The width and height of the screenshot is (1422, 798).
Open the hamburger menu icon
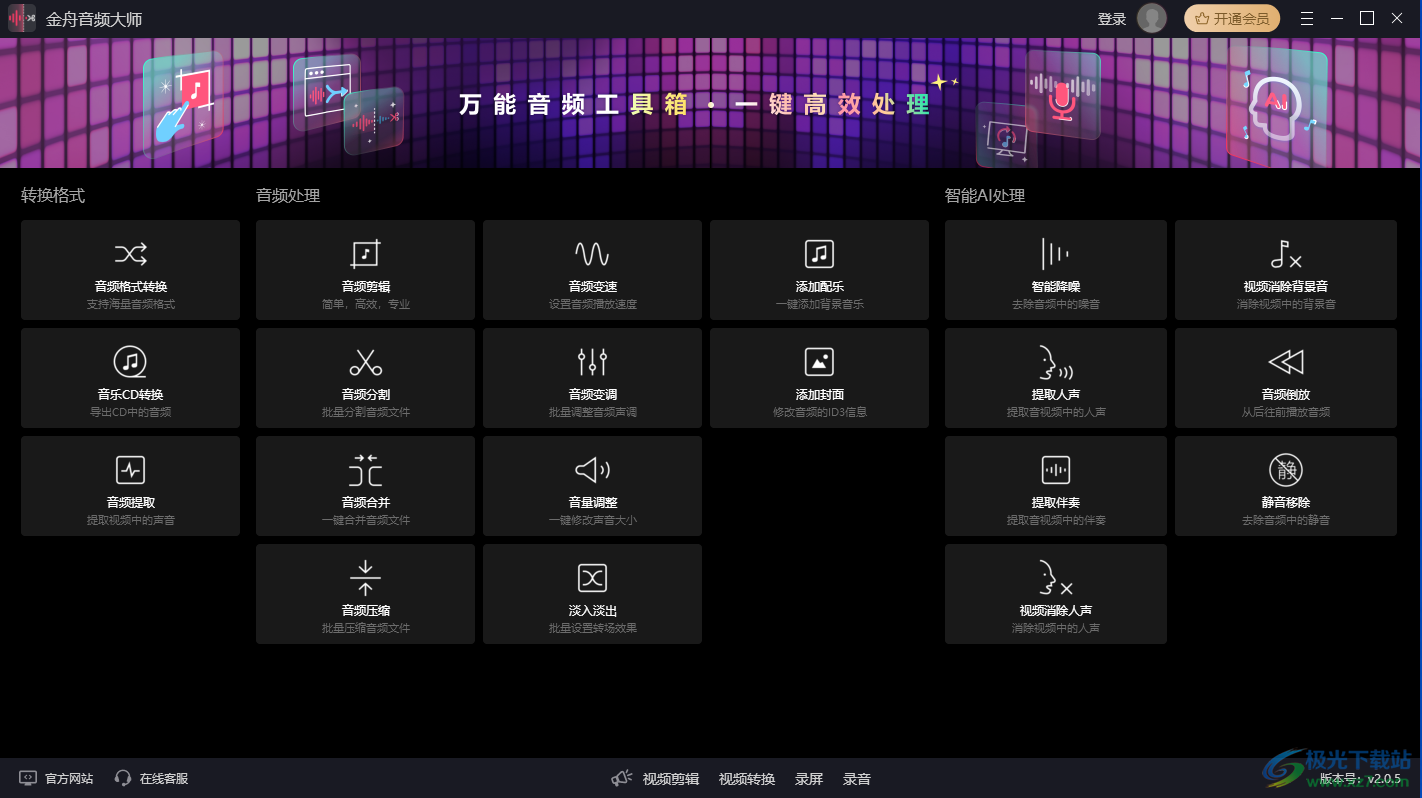click(x=1307, y=18)
